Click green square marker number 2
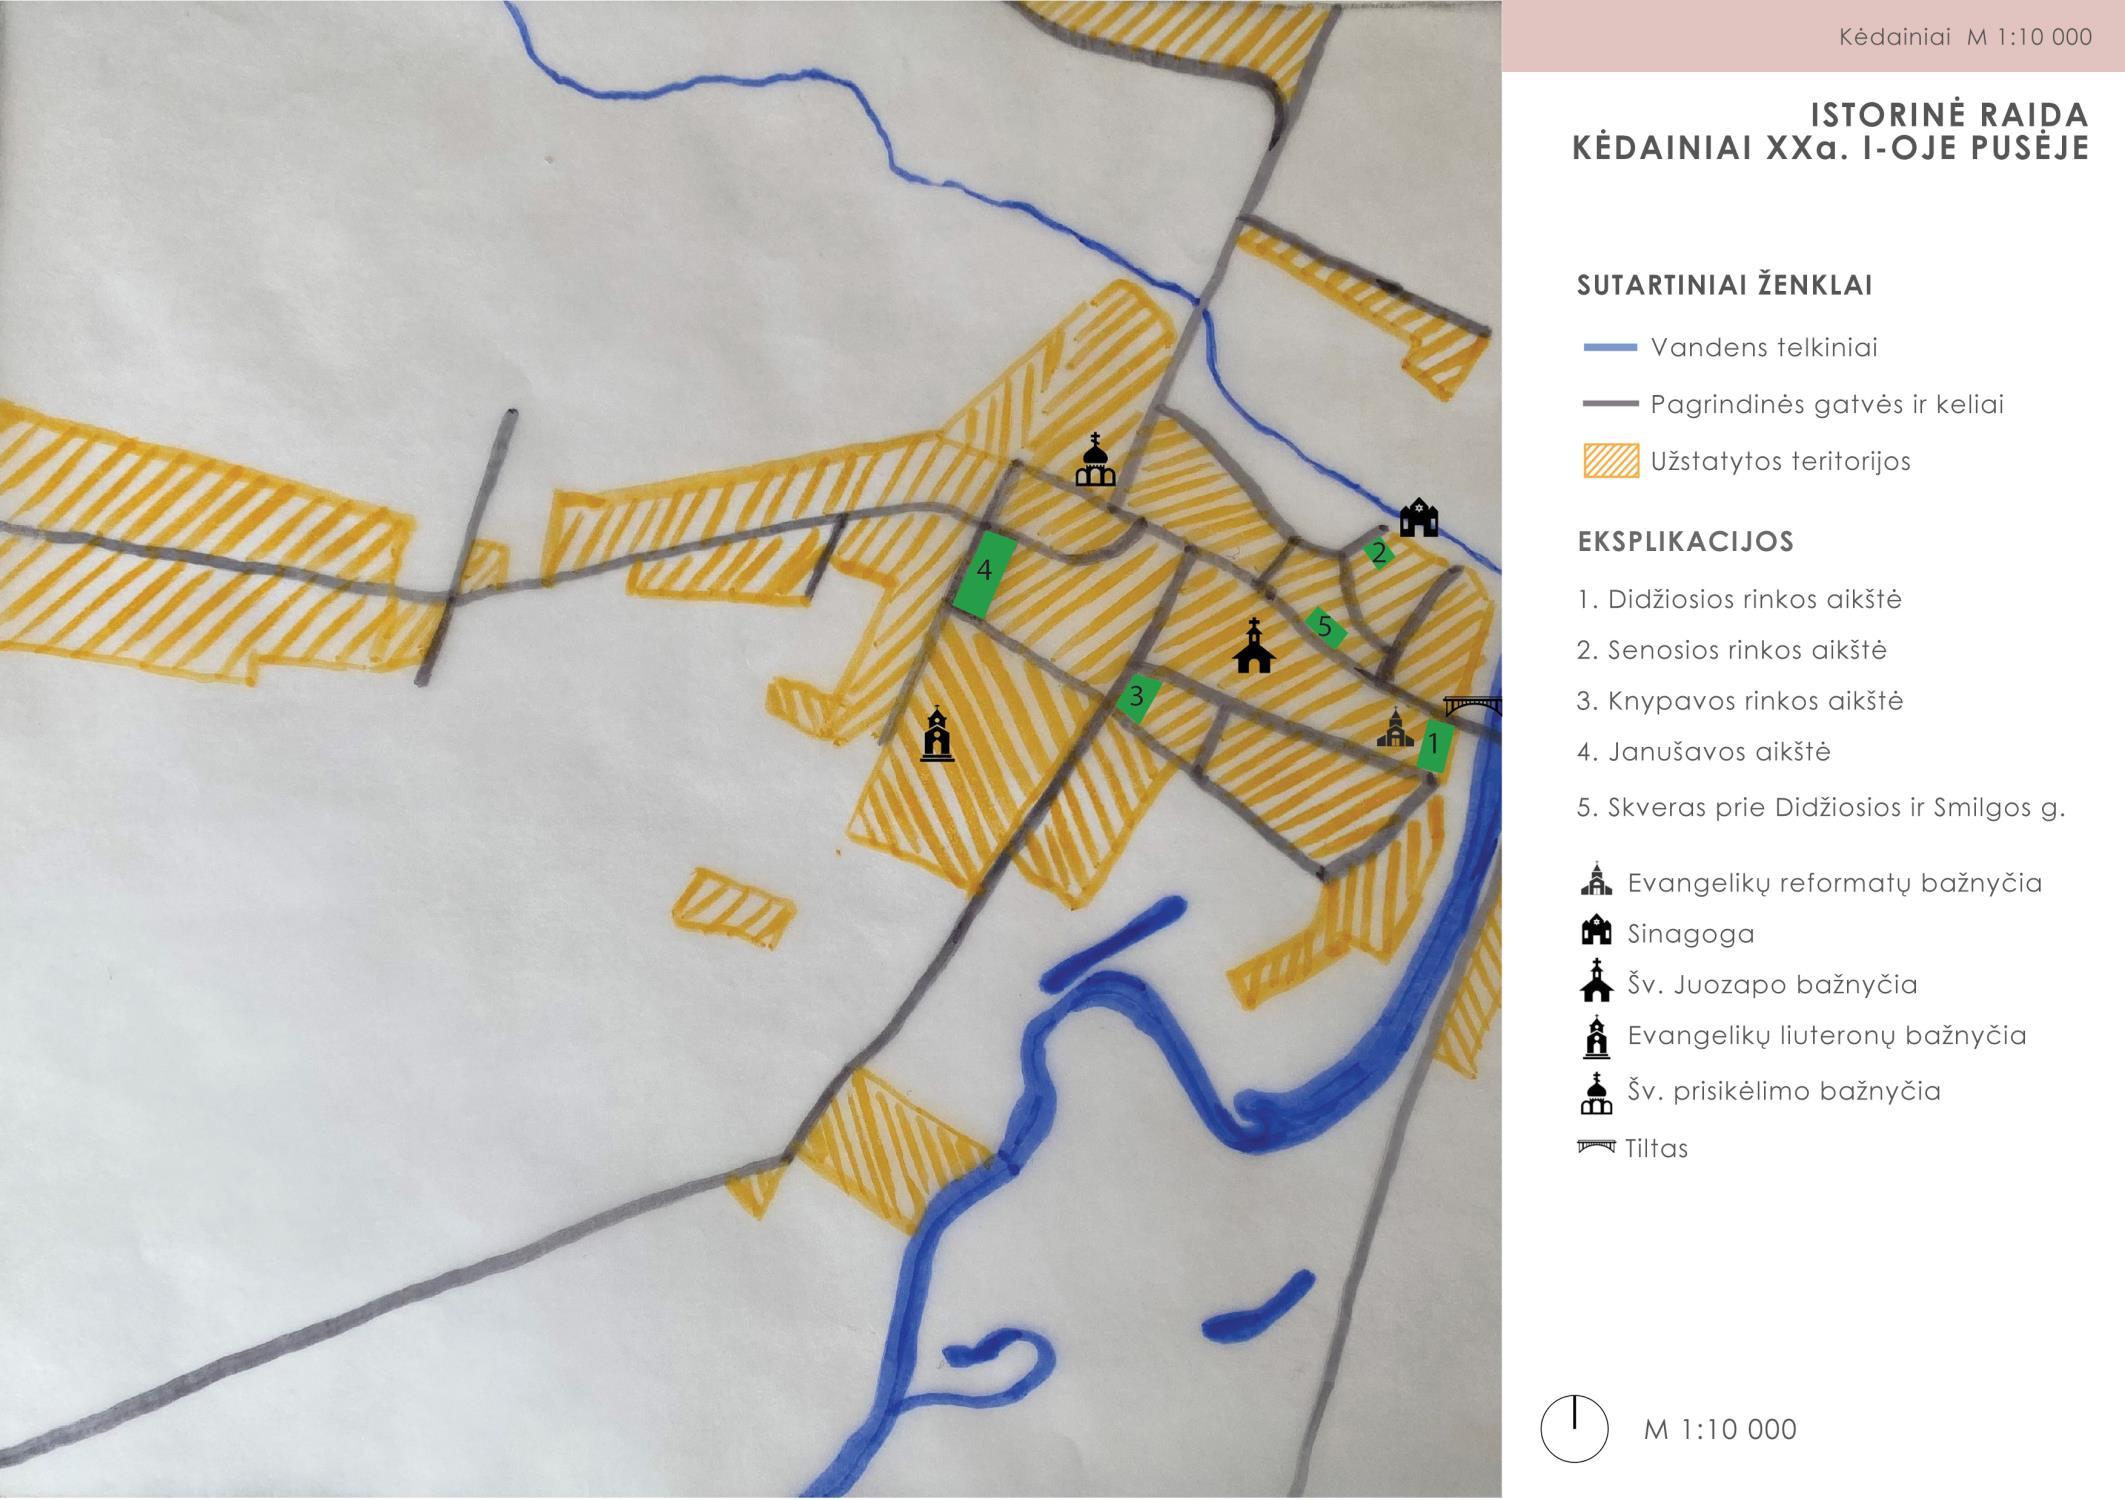This screenshot has height=1500, width=2125. 1380,552
